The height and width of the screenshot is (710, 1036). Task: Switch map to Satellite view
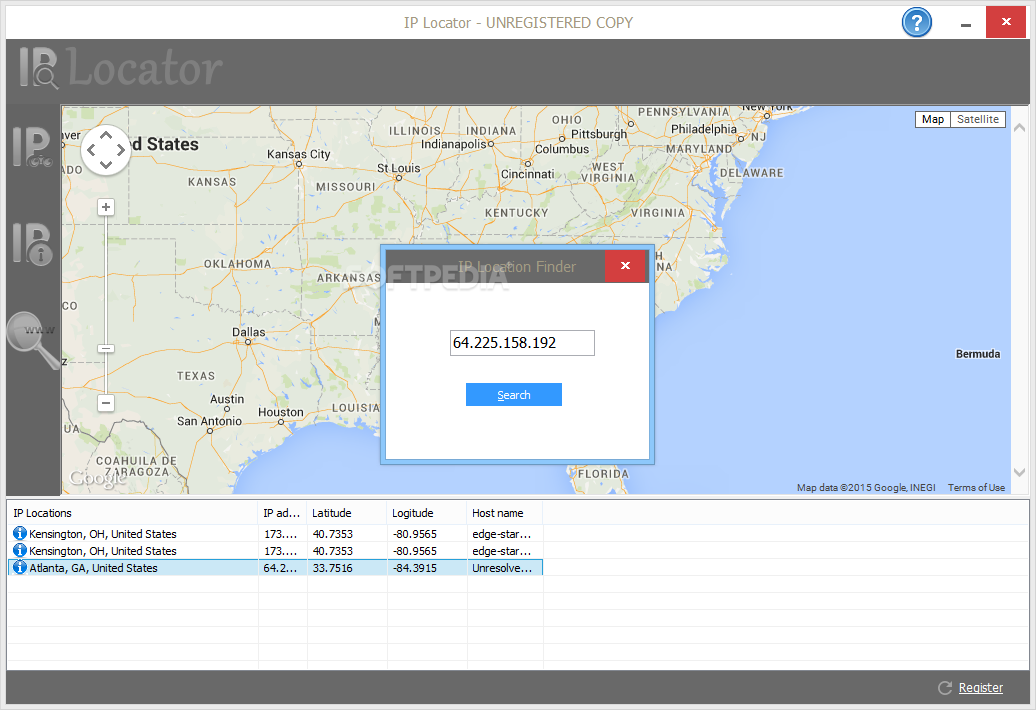pos(978,120)
